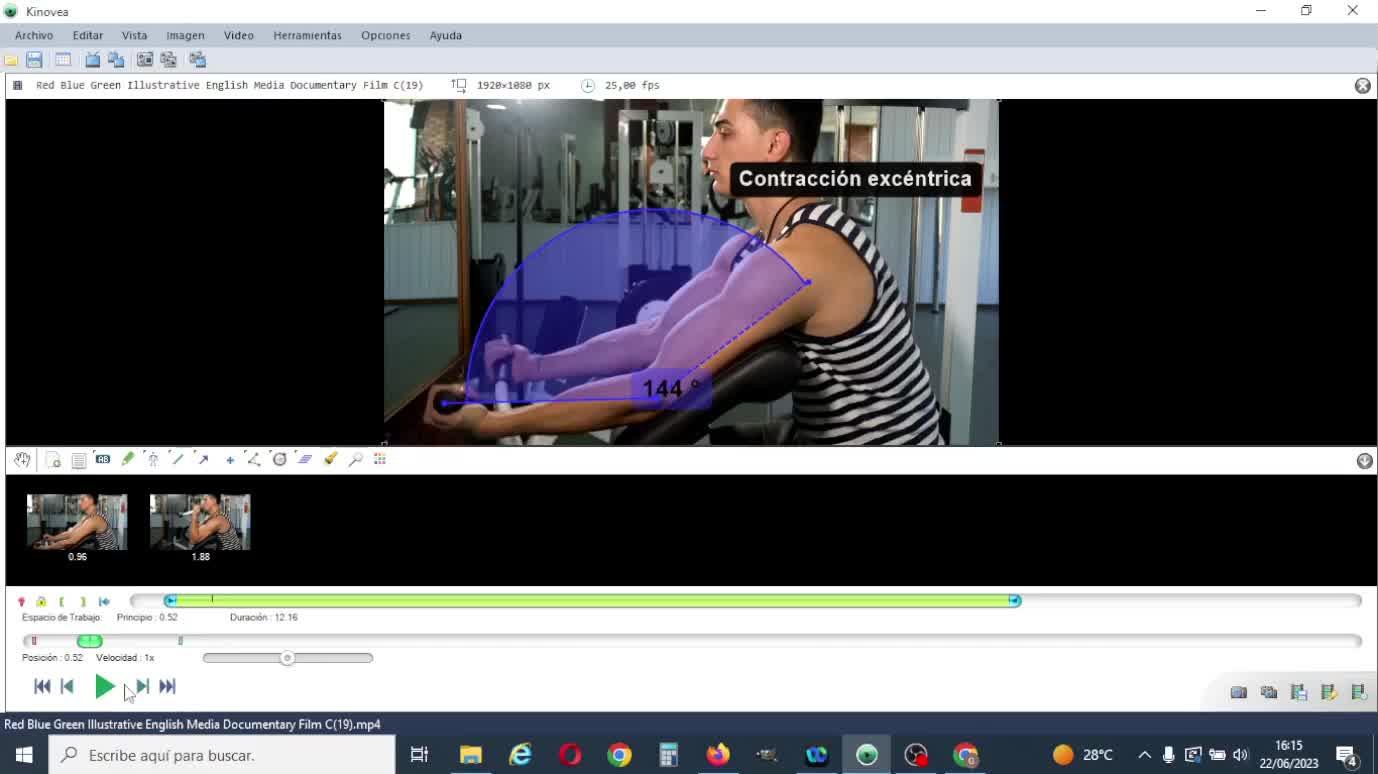Click the taskbar speaker volume icon
Image resolution: width=1378 pixels, height=774 pixels.
(x=1241, y=755)
